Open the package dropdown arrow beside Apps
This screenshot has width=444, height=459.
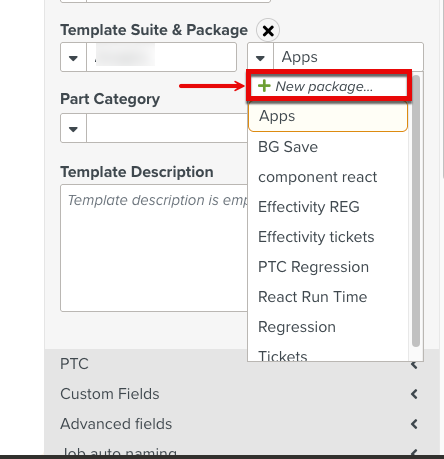coord(260,57)
